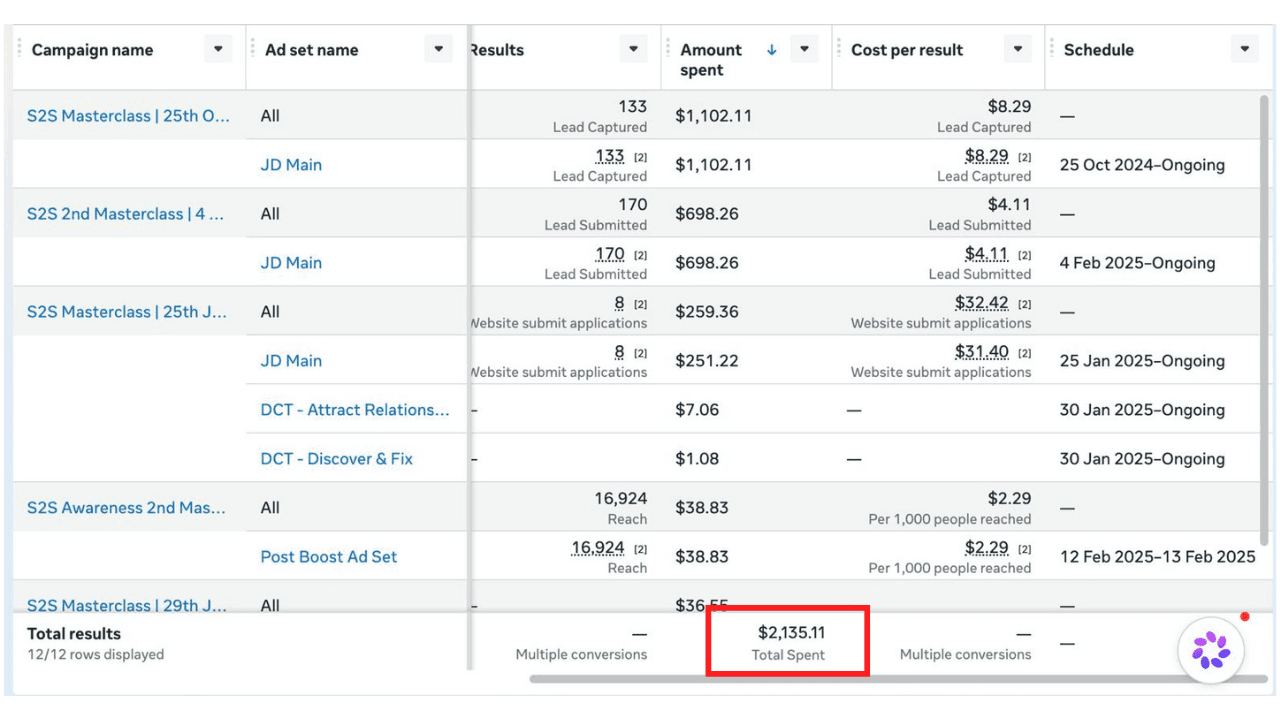Click the 25 Oct 2024–Ongoing schedule cell

click(x=1142, y=165)
